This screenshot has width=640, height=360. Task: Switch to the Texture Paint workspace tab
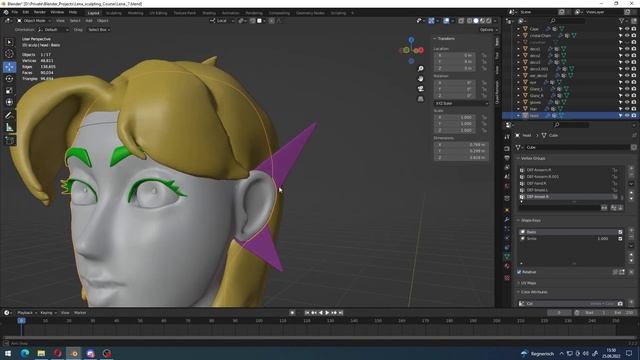(184, 13)
